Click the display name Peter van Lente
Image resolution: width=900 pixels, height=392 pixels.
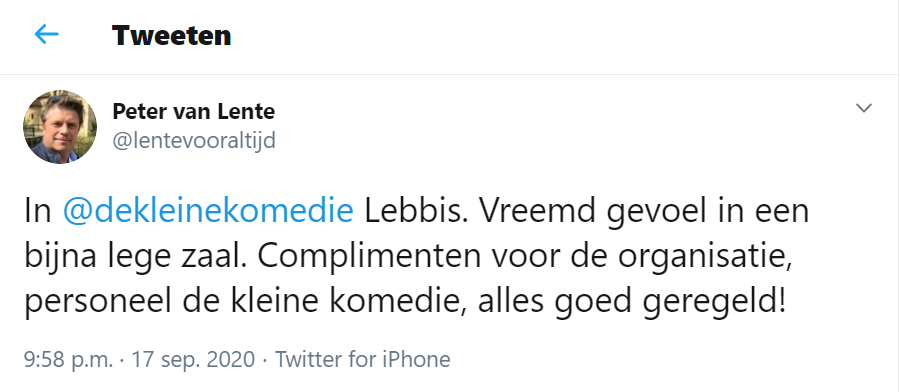point(193,111)
